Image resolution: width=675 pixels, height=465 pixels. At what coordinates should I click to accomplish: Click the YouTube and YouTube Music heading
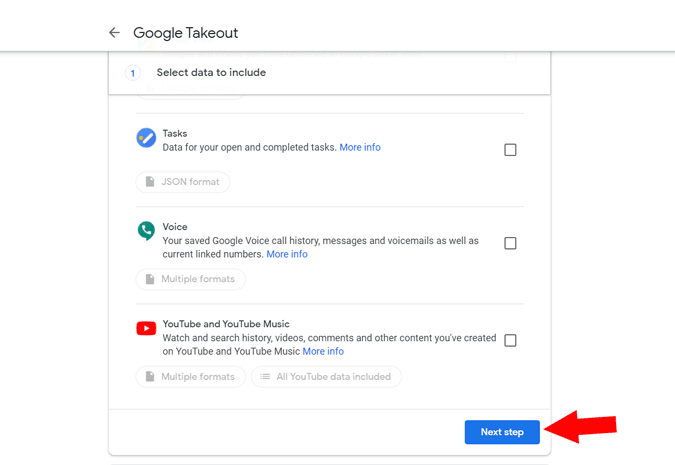[x=226, y=324]
